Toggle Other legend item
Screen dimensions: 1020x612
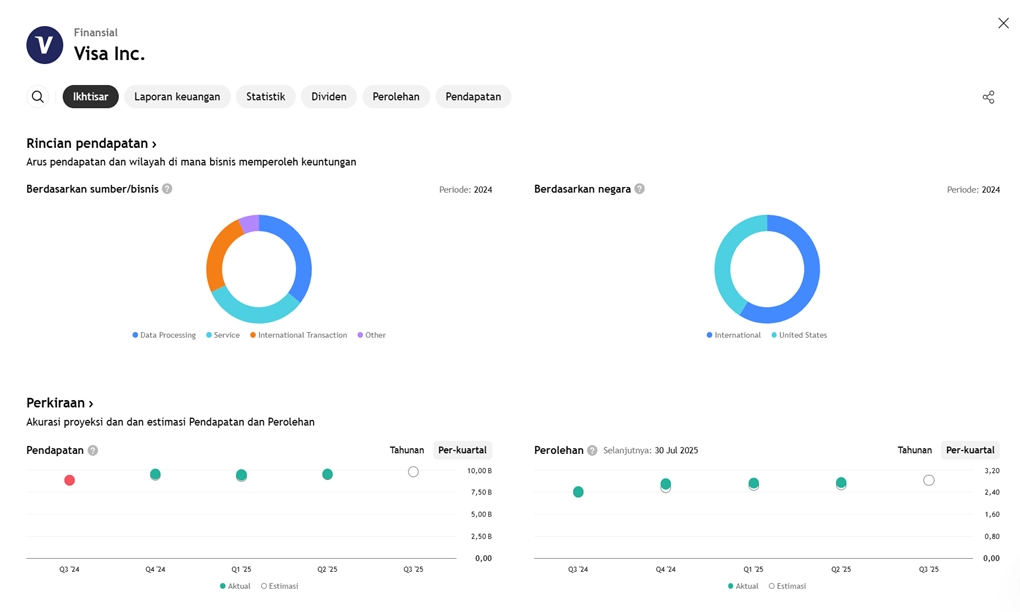371,336
